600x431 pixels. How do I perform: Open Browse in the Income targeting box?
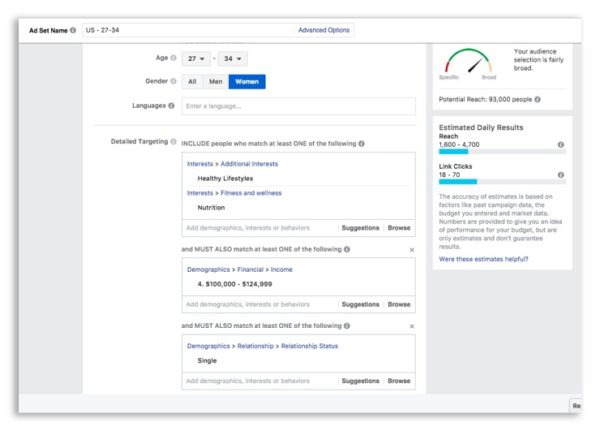399,304
